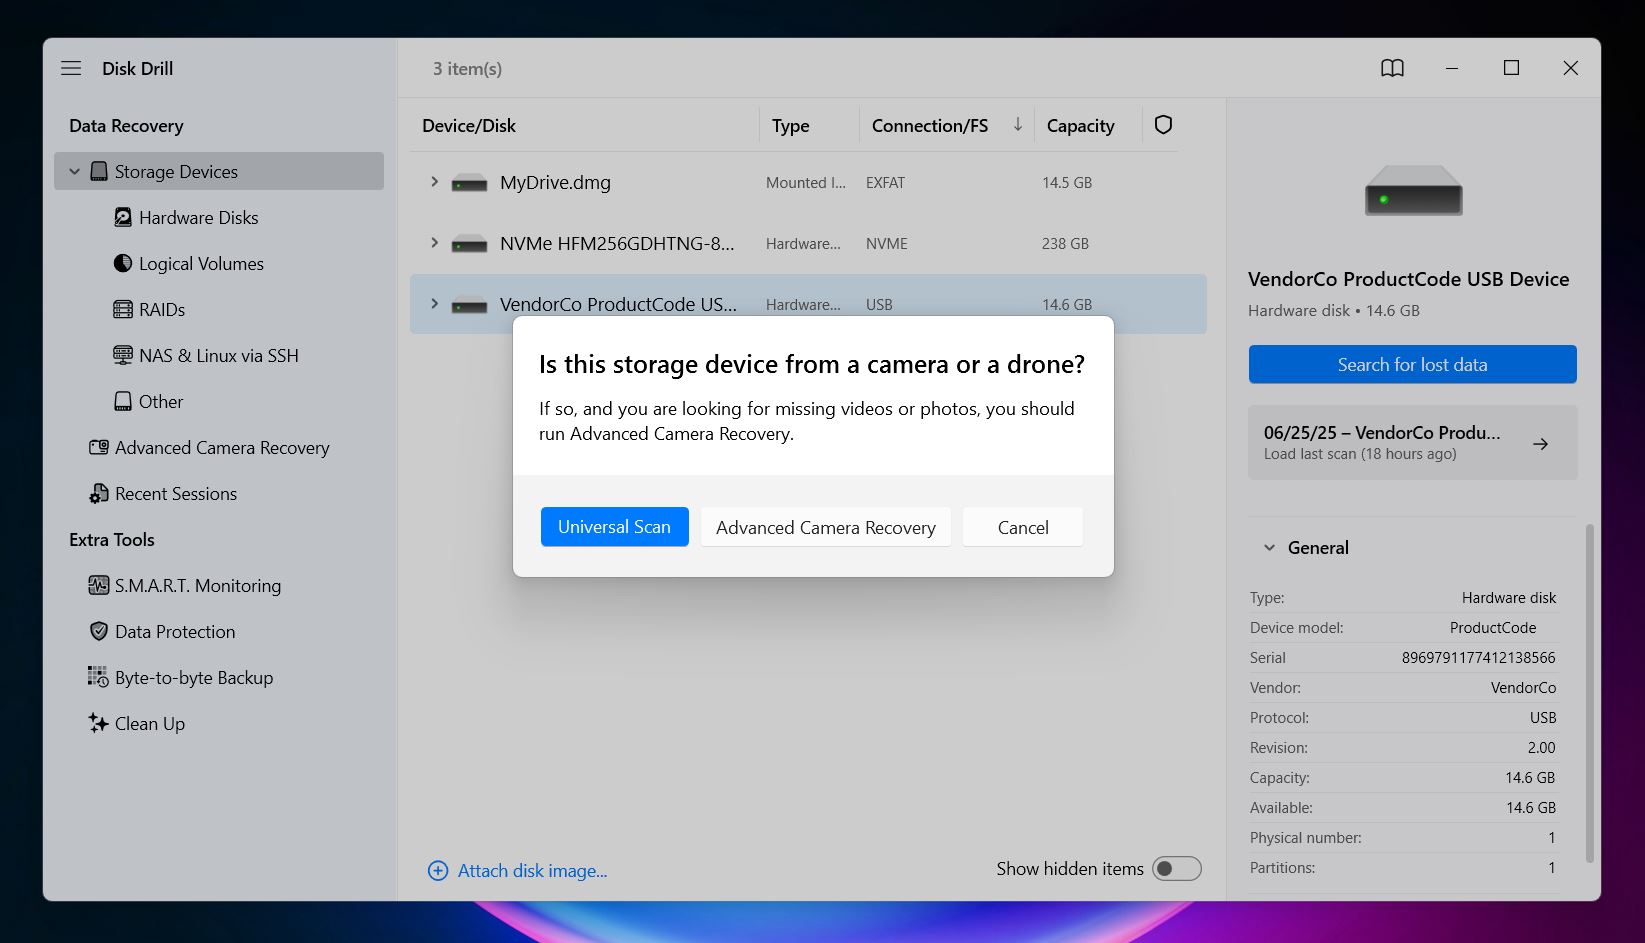This screenshot has height=943, width=1645.
Task: Collapse the Storage Devices tree chevron
Action: (74, 172)
